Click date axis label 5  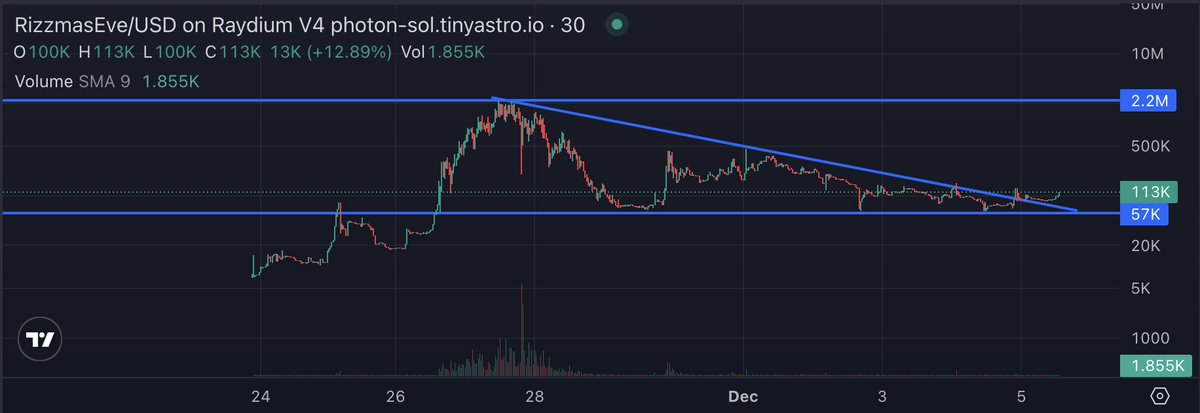(1020, 395)
